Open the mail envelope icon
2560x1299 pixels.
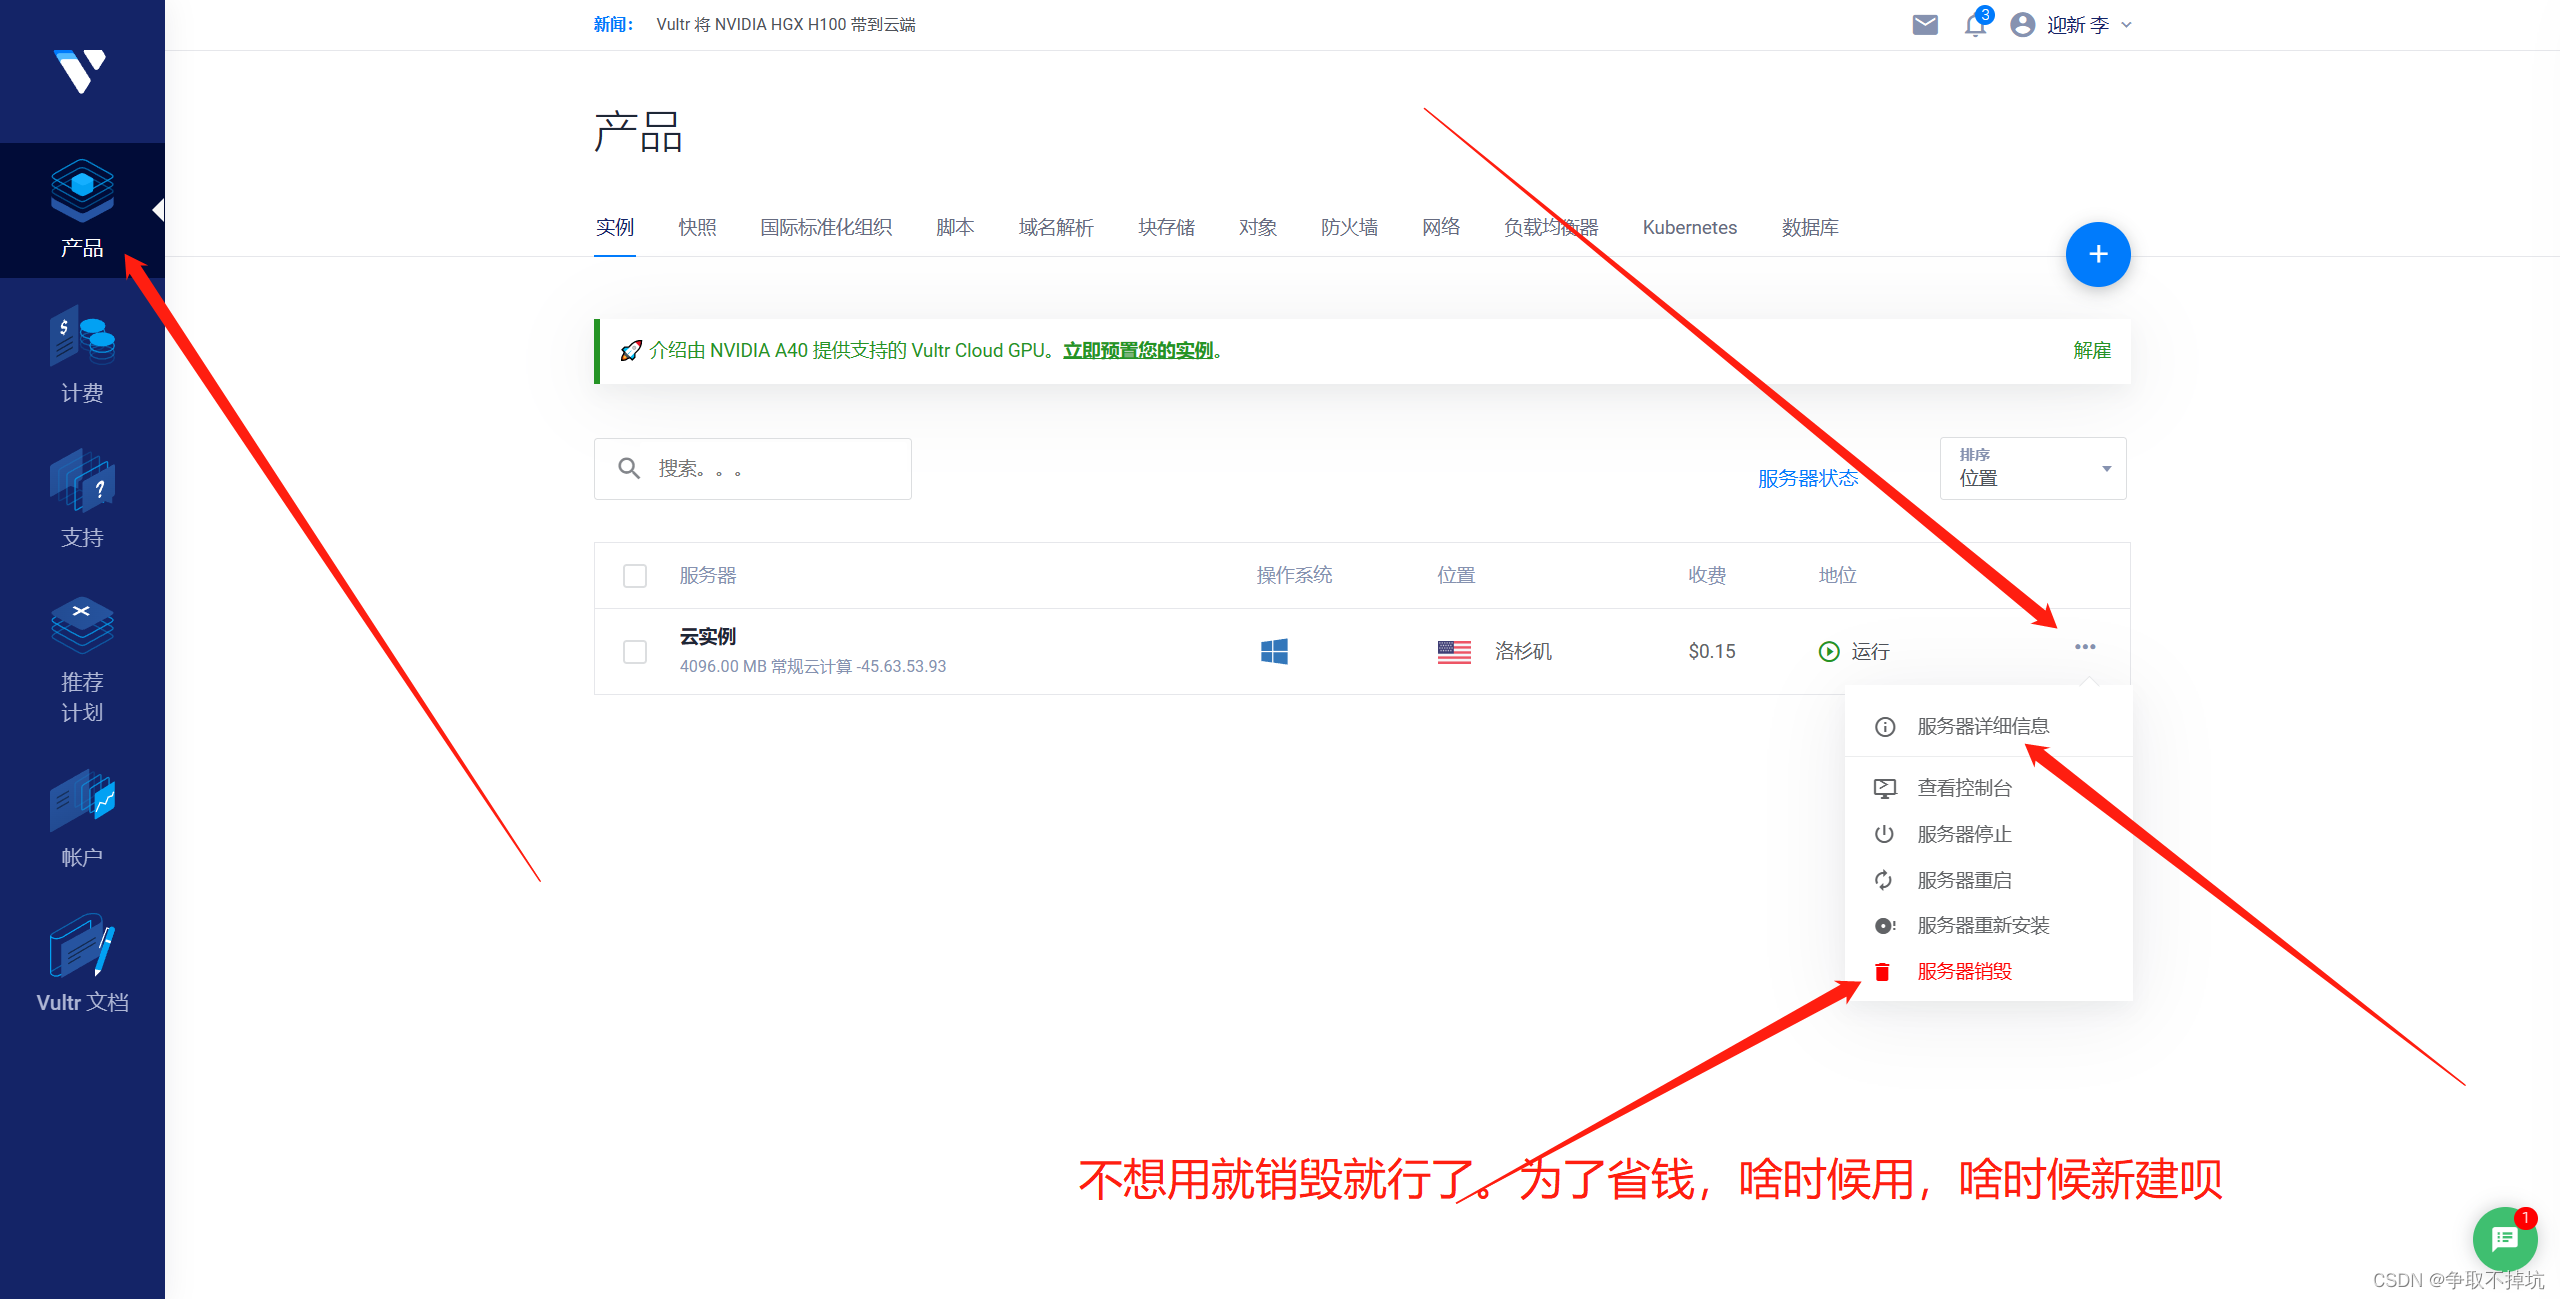(1925, 25)
